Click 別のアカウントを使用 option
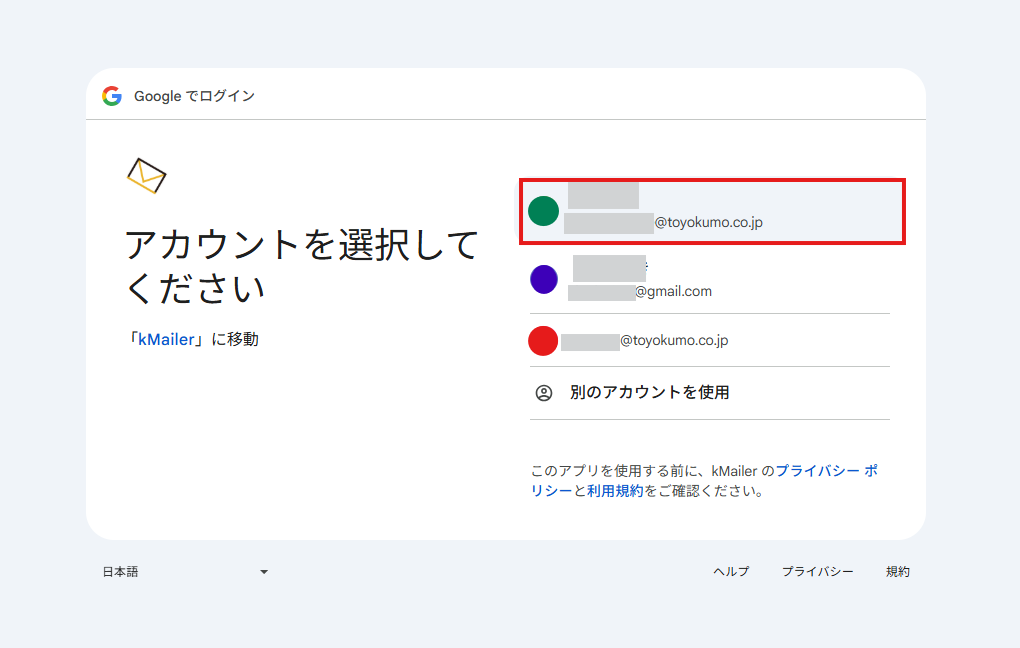This screenshot has width=1020, height=648. tap(649, 393)
